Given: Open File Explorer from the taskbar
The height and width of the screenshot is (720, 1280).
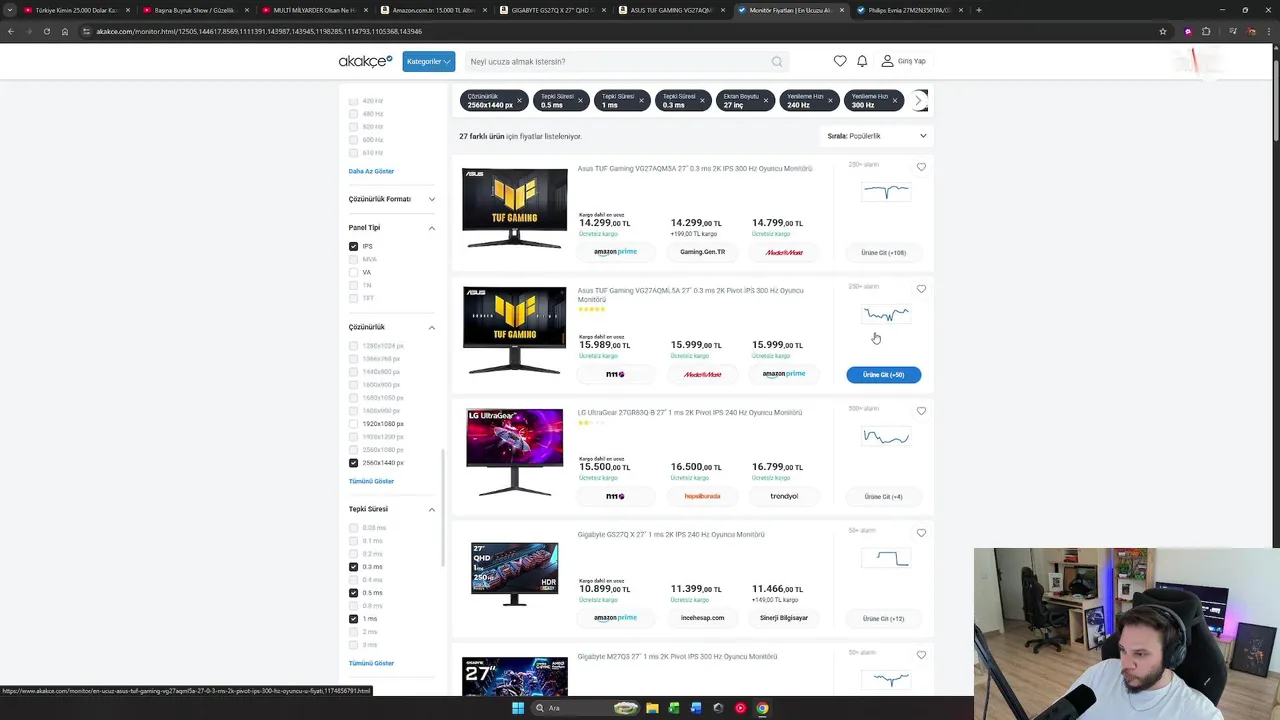Looking at the screenshot, I should tap(652, 708).
